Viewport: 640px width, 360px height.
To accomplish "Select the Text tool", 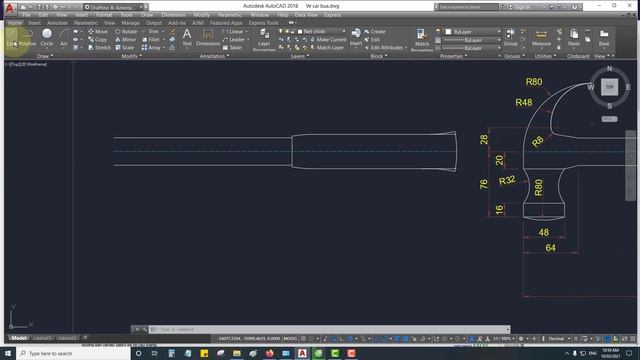I will [187, 38].
